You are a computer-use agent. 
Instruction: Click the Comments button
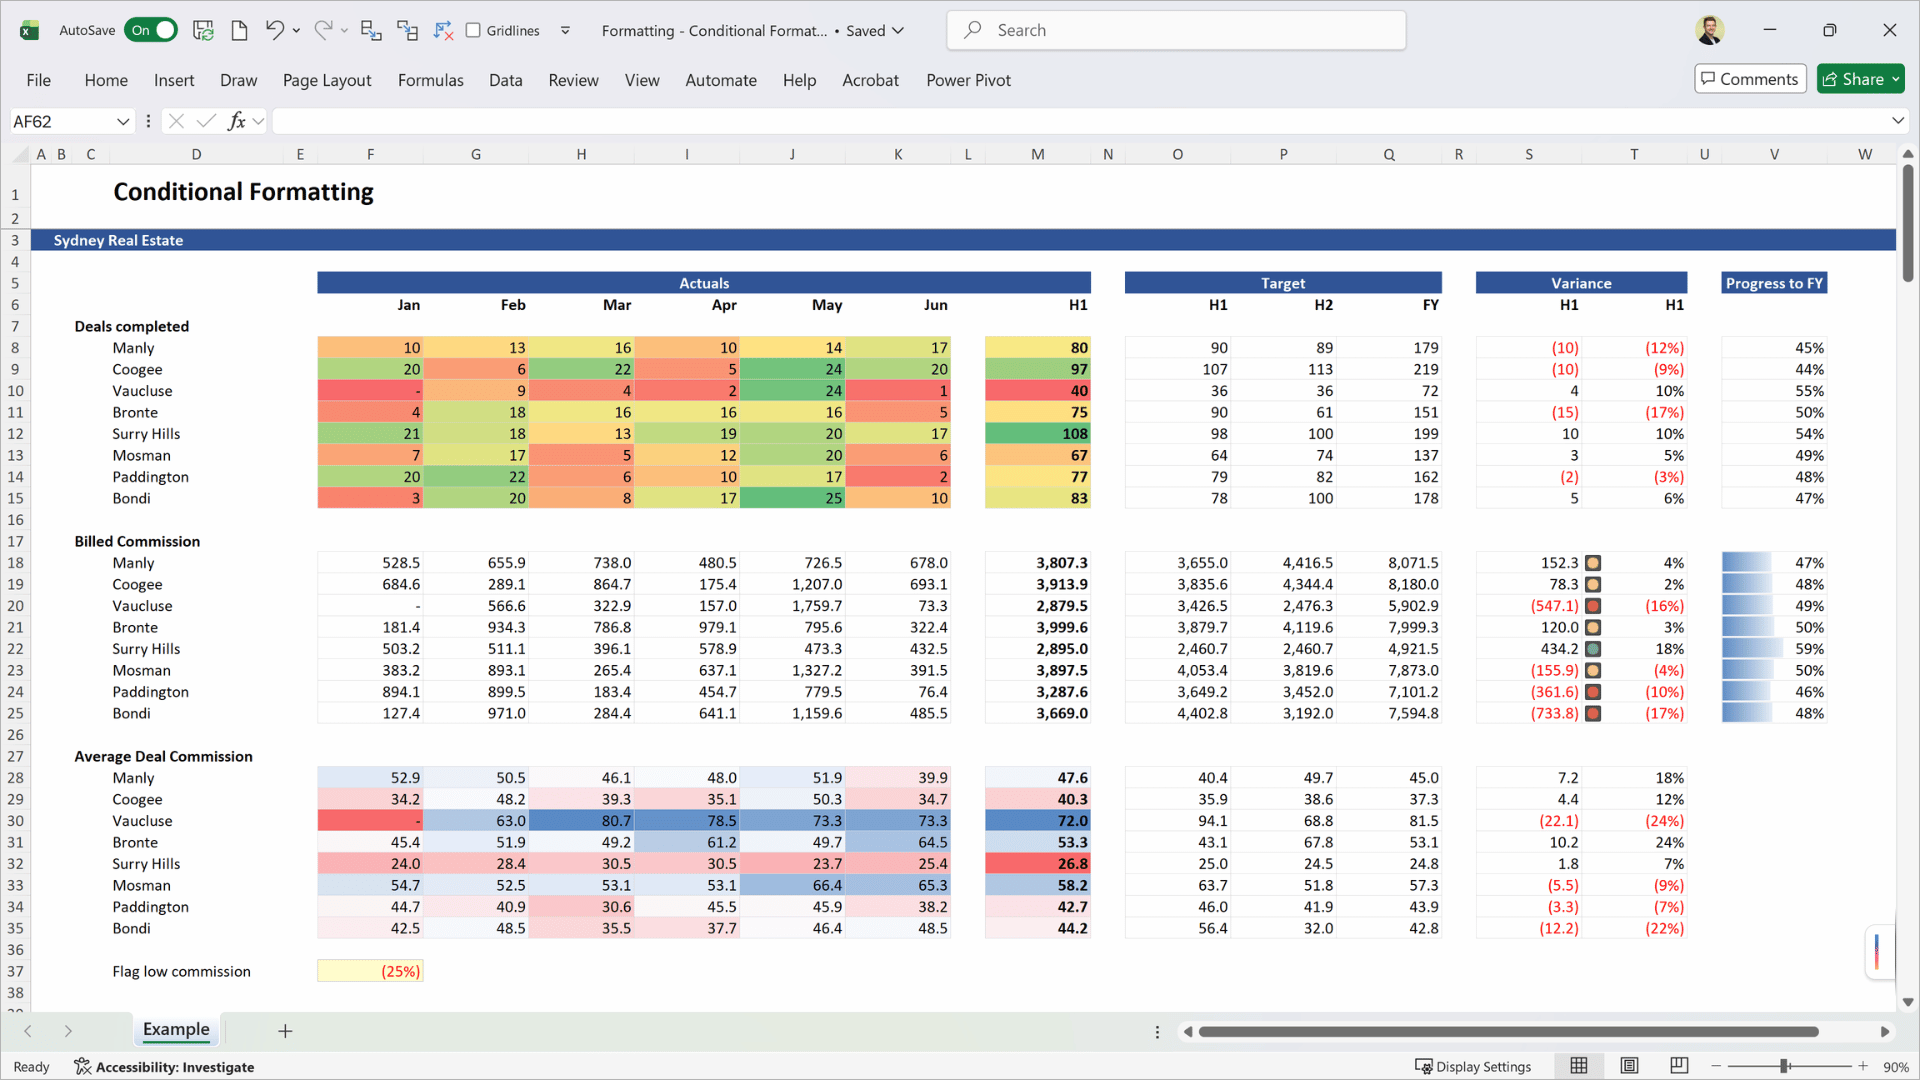coord(1750,79)
